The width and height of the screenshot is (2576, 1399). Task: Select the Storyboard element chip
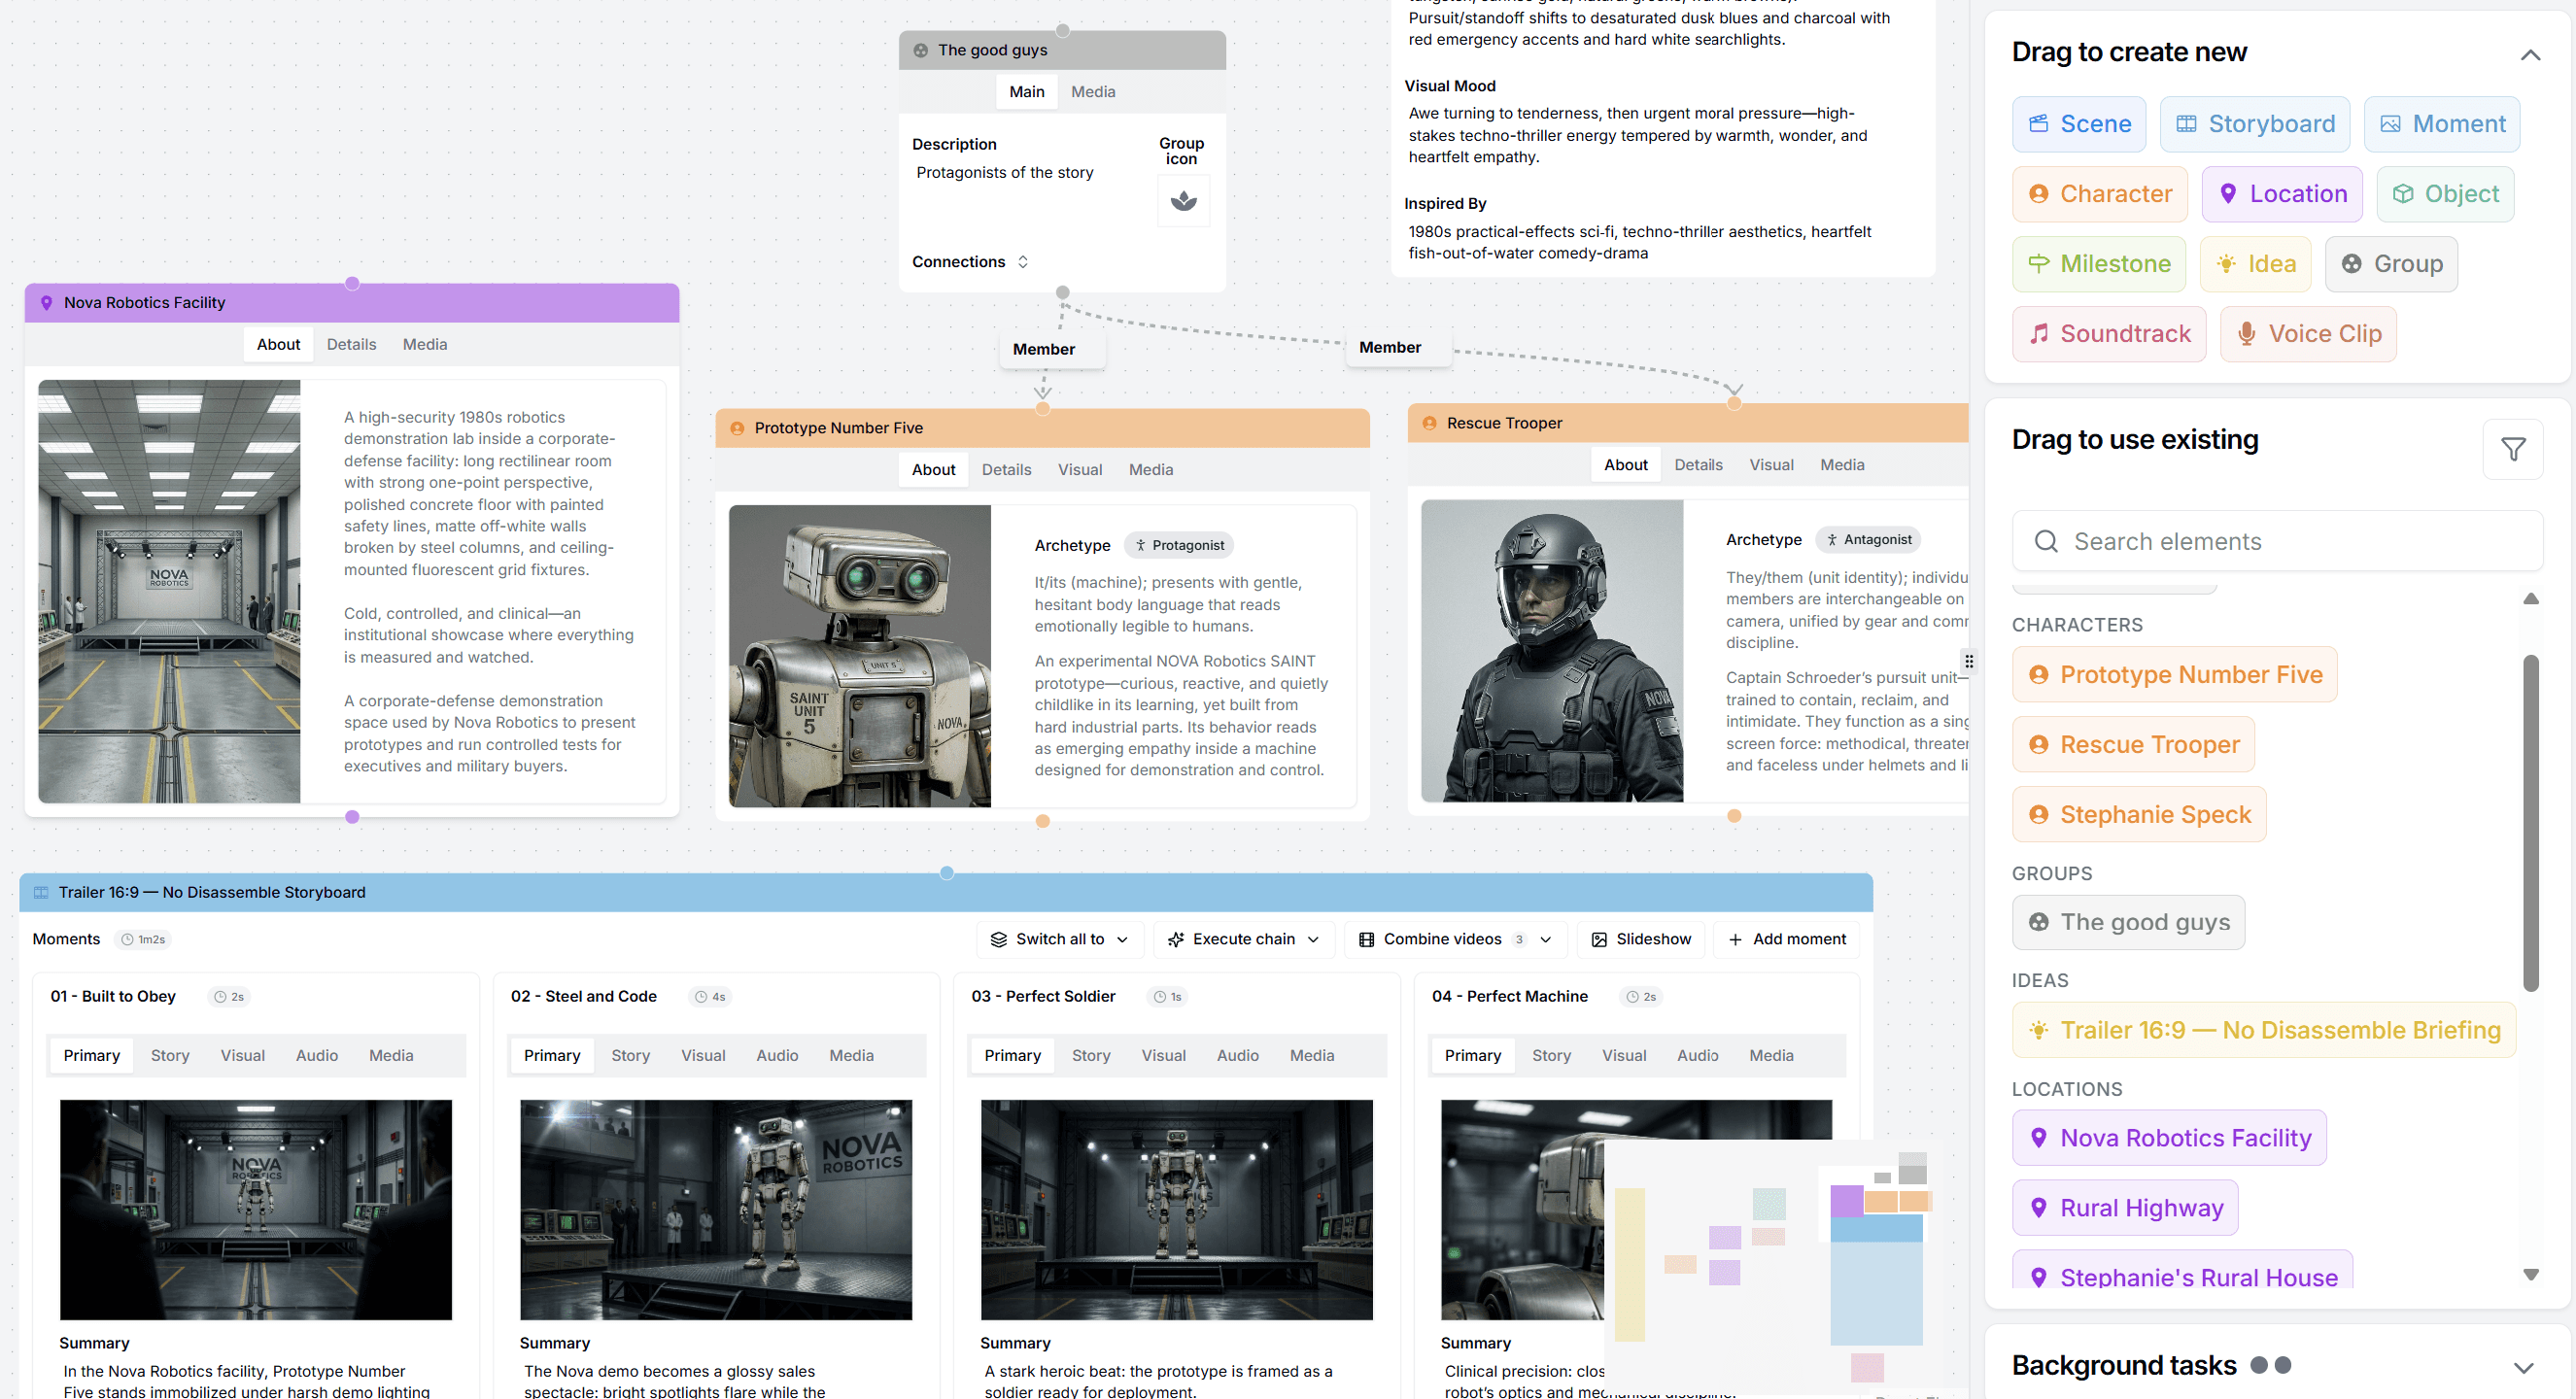(2255, 124)
